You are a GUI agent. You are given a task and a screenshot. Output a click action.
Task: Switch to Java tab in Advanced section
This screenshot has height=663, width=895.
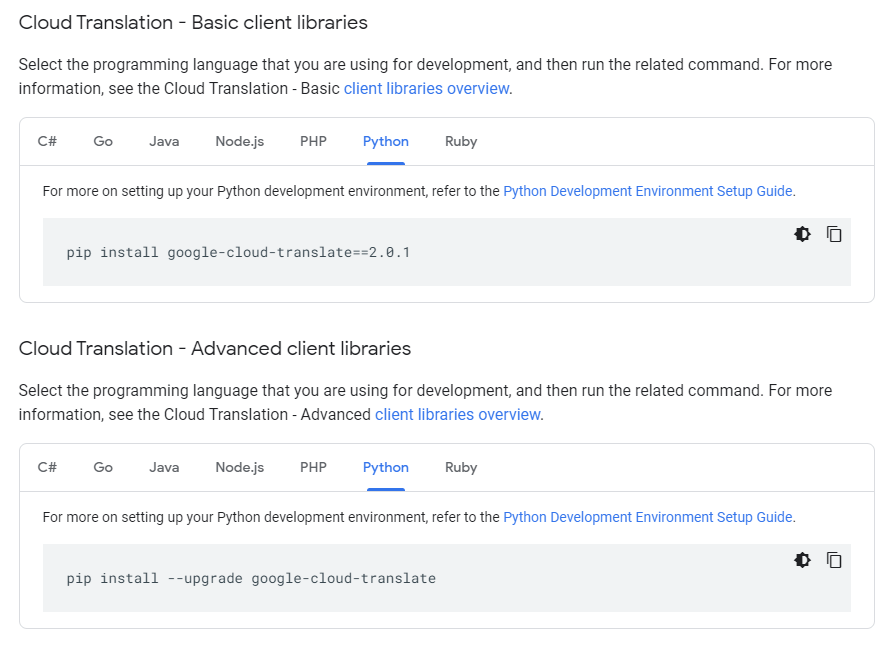[x=164, y=467]
